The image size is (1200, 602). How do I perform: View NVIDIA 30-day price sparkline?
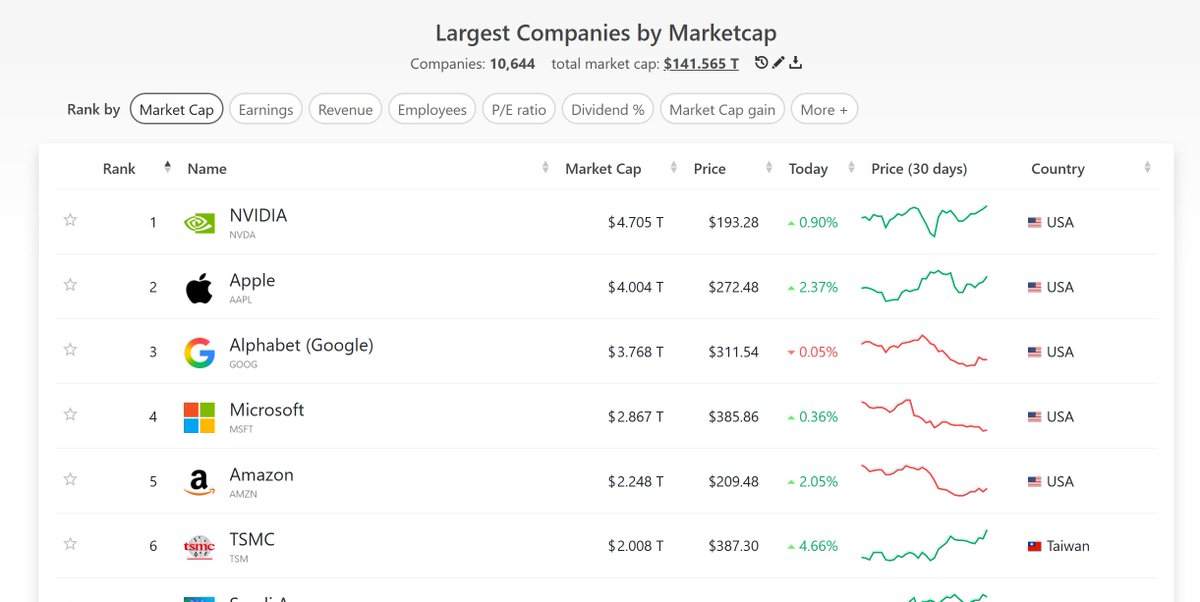[924, 221]
